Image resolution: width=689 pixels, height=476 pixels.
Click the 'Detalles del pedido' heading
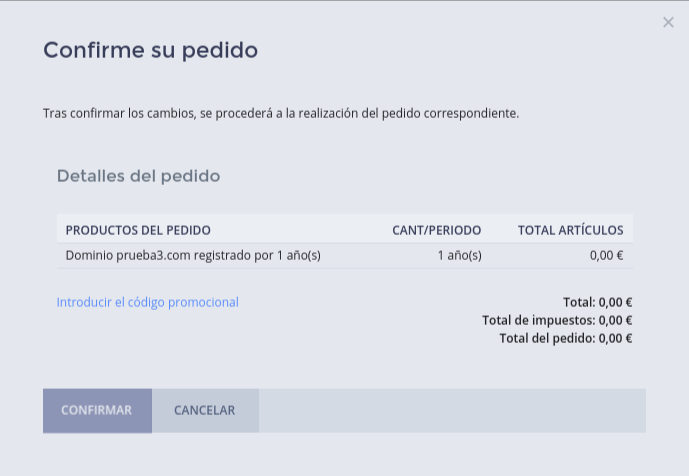point(138,176)
